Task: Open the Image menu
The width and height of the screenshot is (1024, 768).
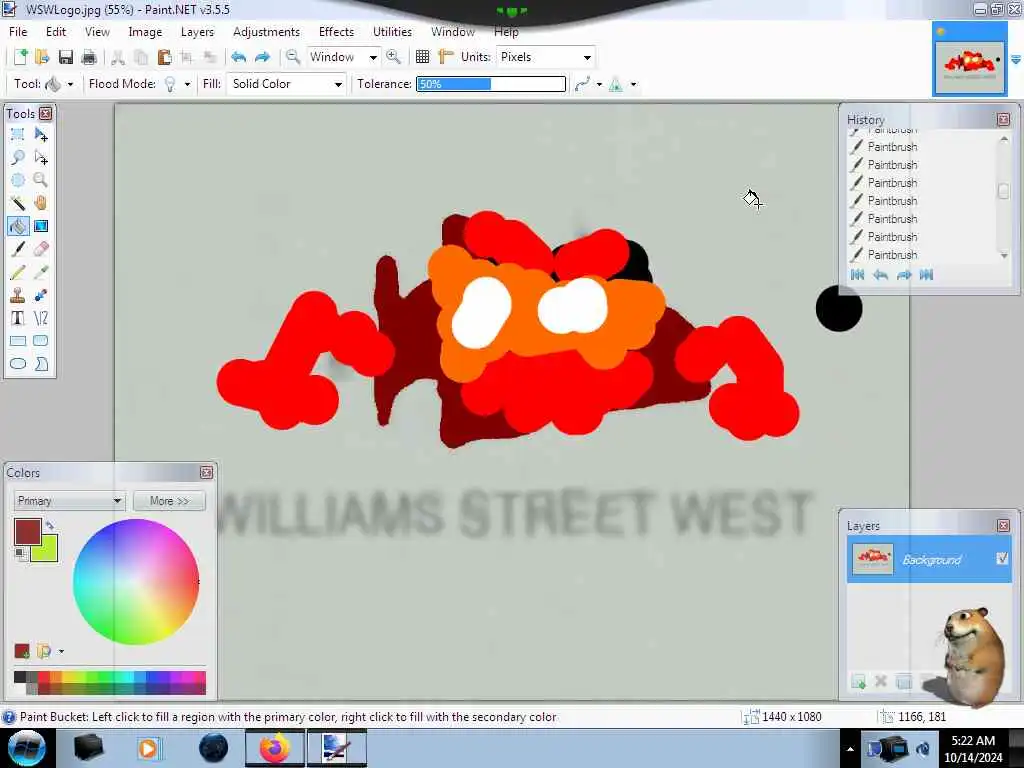Action: point(145,31)
